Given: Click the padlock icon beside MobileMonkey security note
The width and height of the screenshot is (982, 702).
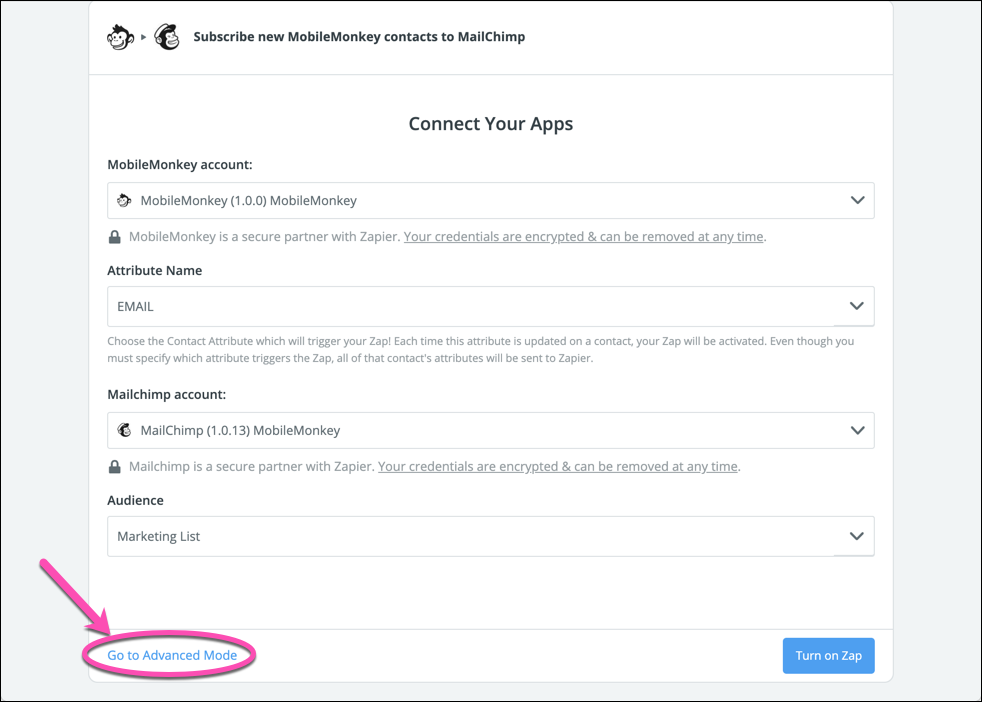Looking at the screenshot, I should [x=115, y=237].
